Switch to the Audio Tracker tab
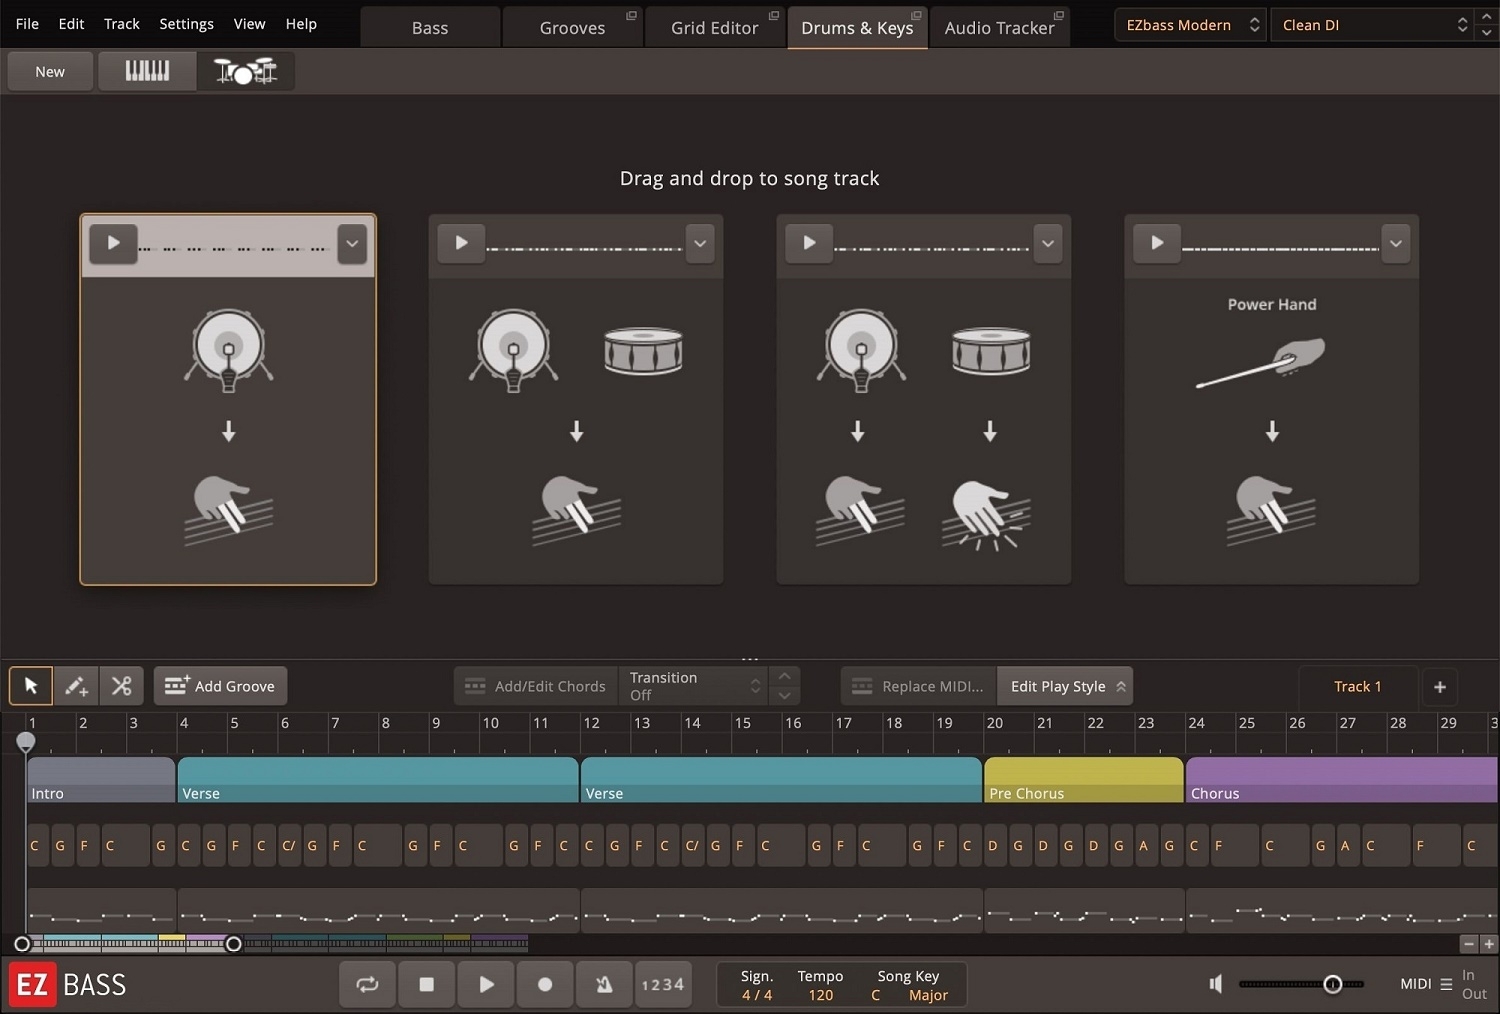This screenshot has width=1500, height=1014. (999, 28)
